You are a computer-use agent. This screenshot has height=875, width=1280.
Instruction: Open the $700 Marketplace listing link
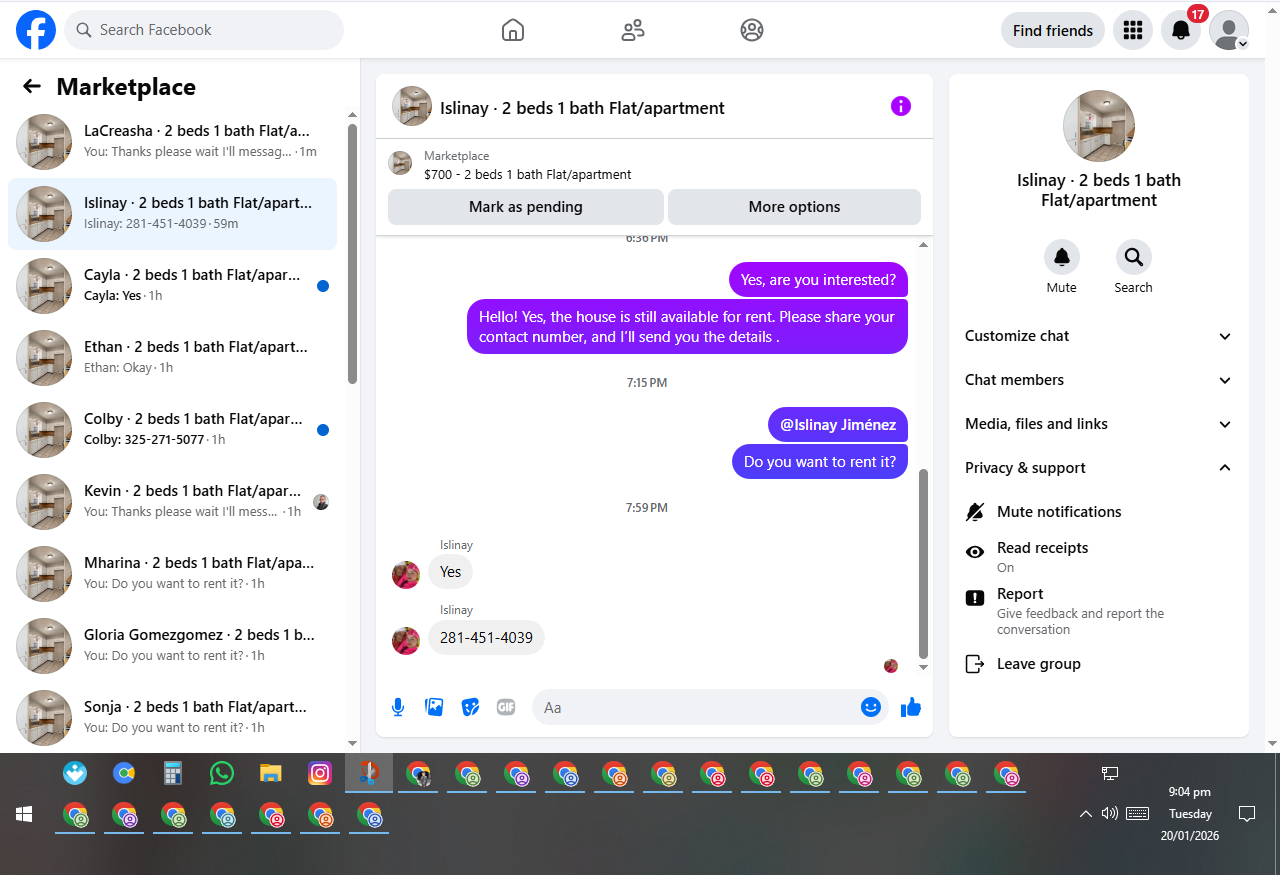coord(527,174)
